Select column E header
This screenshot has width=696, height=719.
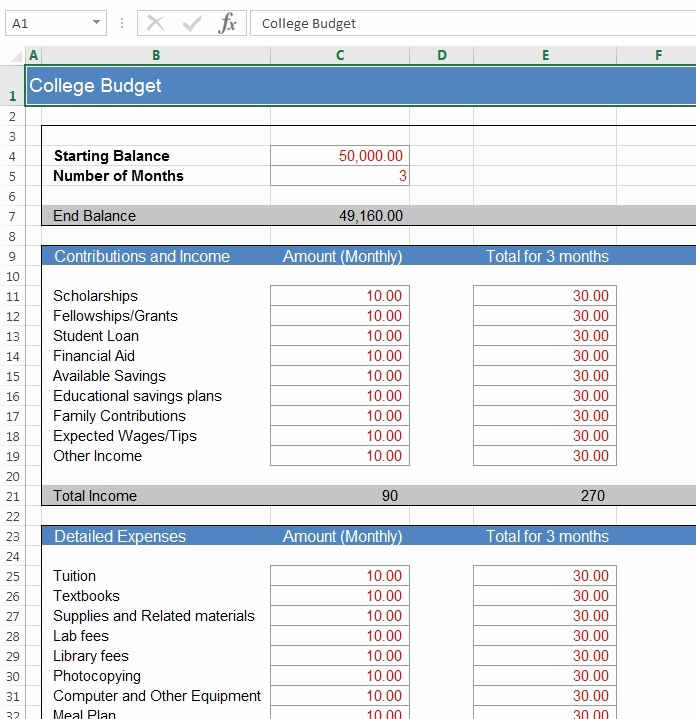[545, 55]
